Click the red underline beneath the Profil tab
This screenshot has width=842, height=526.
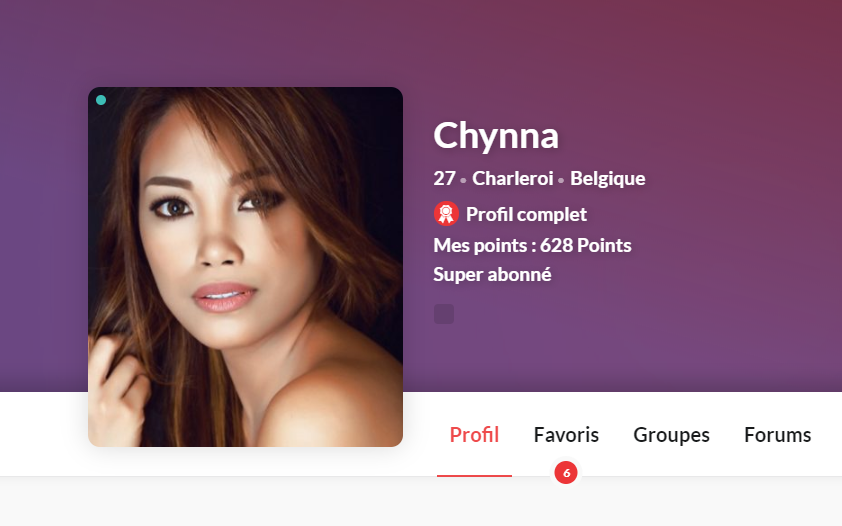point(474,476)
